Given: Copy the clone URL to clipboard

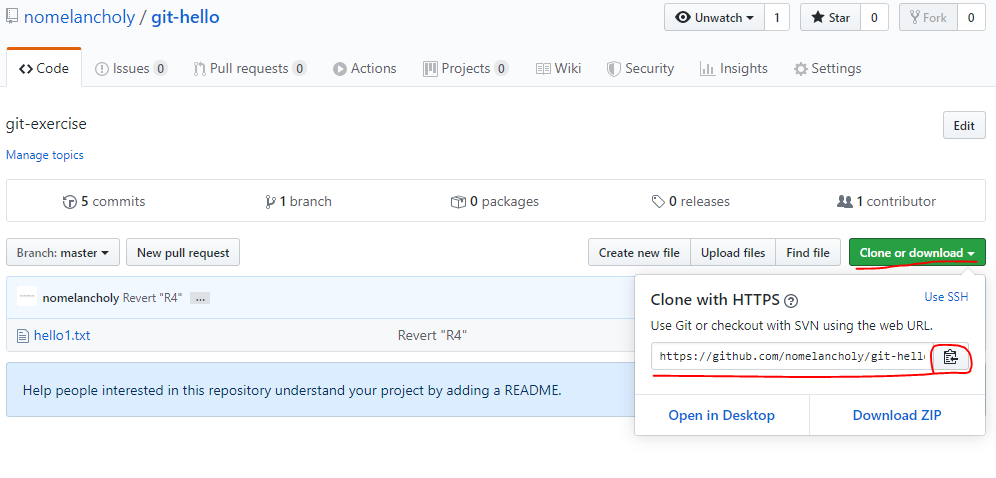Looking at the screenshot, I should pyautogui.click(x=950, y=357).
